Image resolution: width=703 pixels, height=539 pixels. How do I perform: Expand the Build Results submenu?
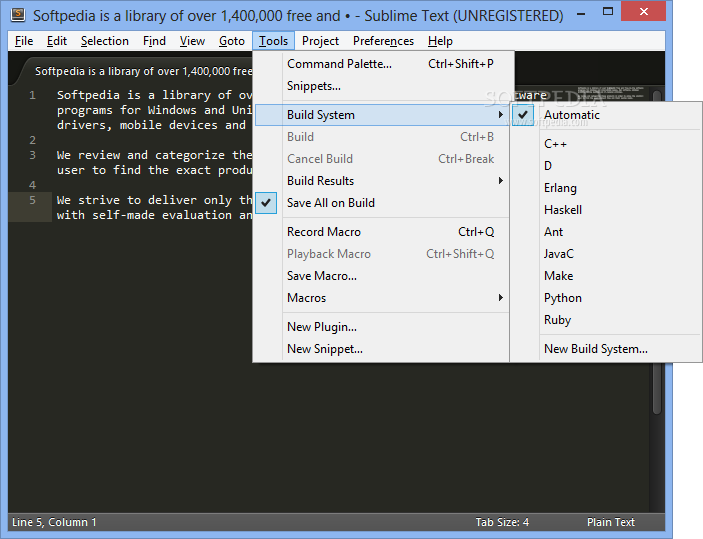coord(382,181)
